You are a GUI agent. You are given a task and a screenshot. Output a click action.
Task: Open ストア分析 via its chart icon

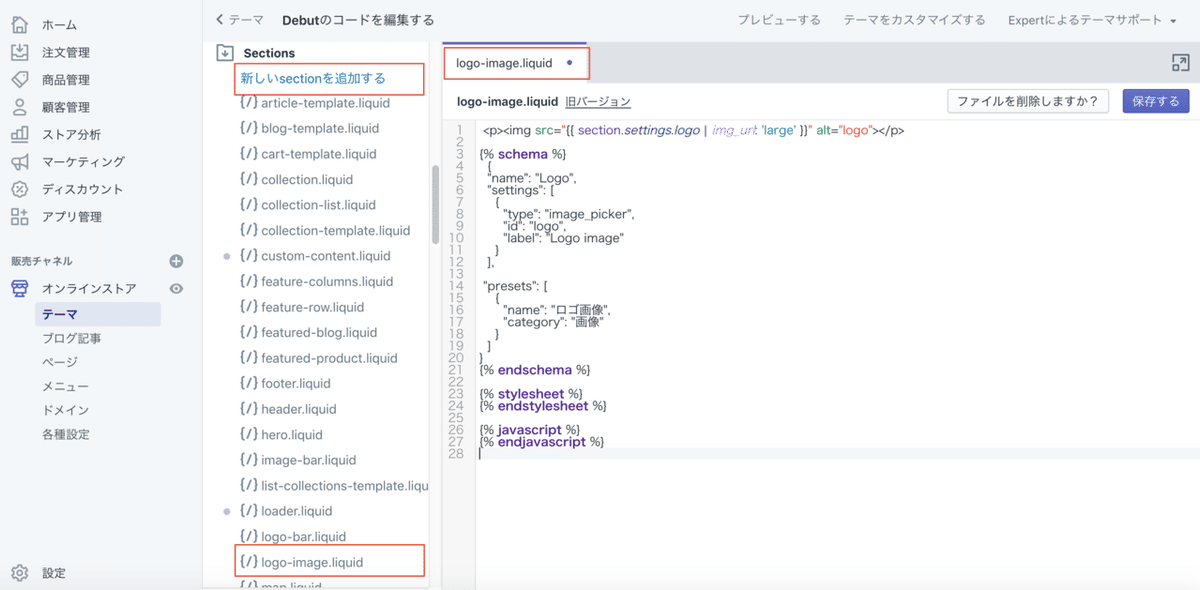tap(20, 134)
